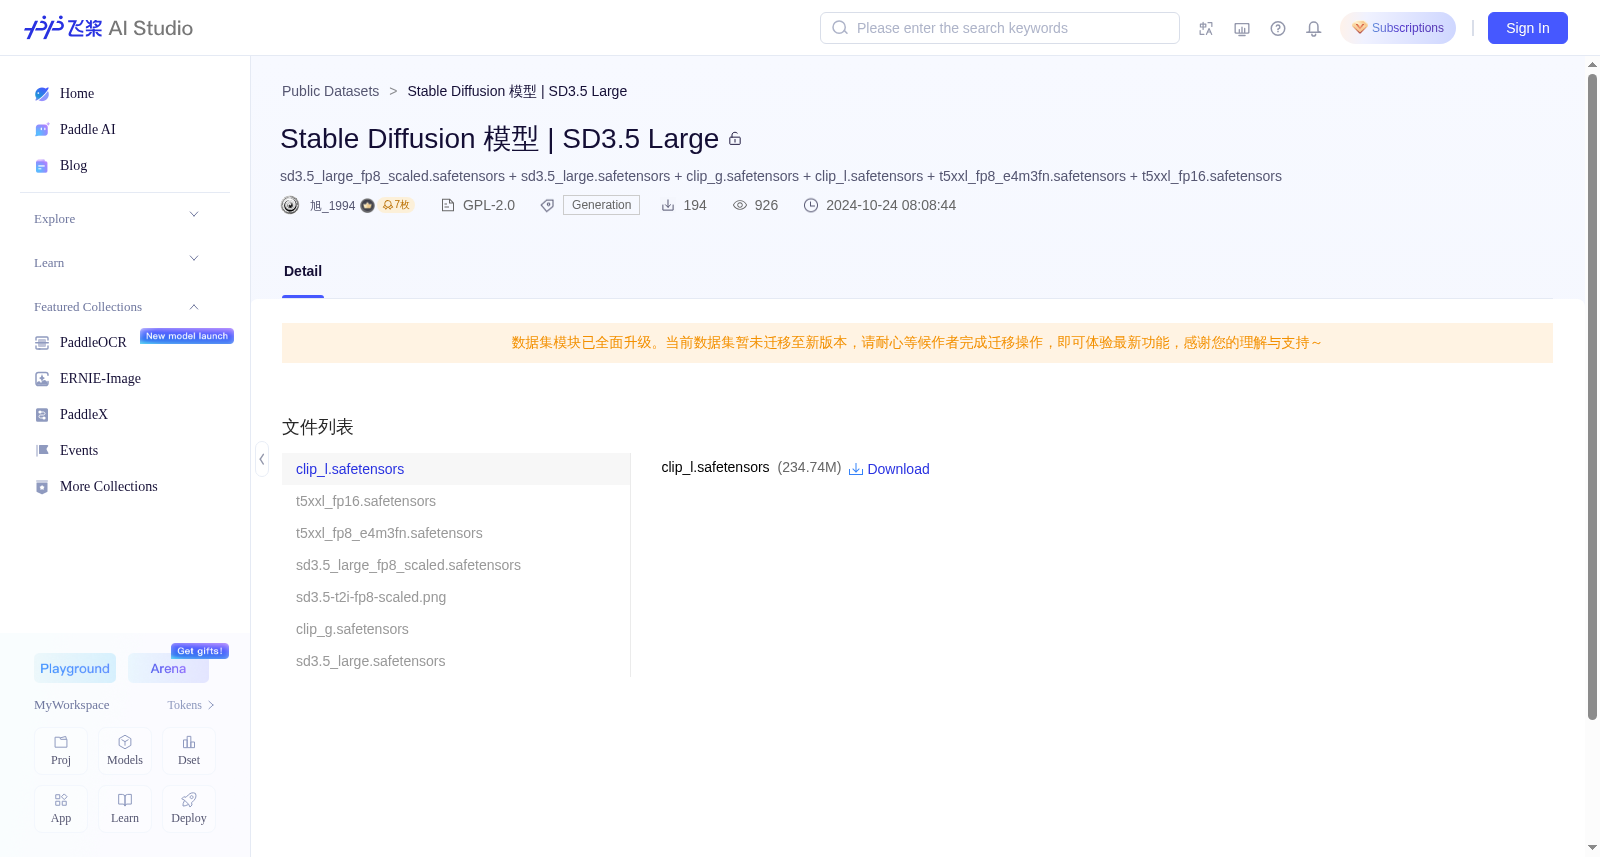The image size is (1600, 857).
Task: Click the Home sidebar icon
Action: click(42, 94)
